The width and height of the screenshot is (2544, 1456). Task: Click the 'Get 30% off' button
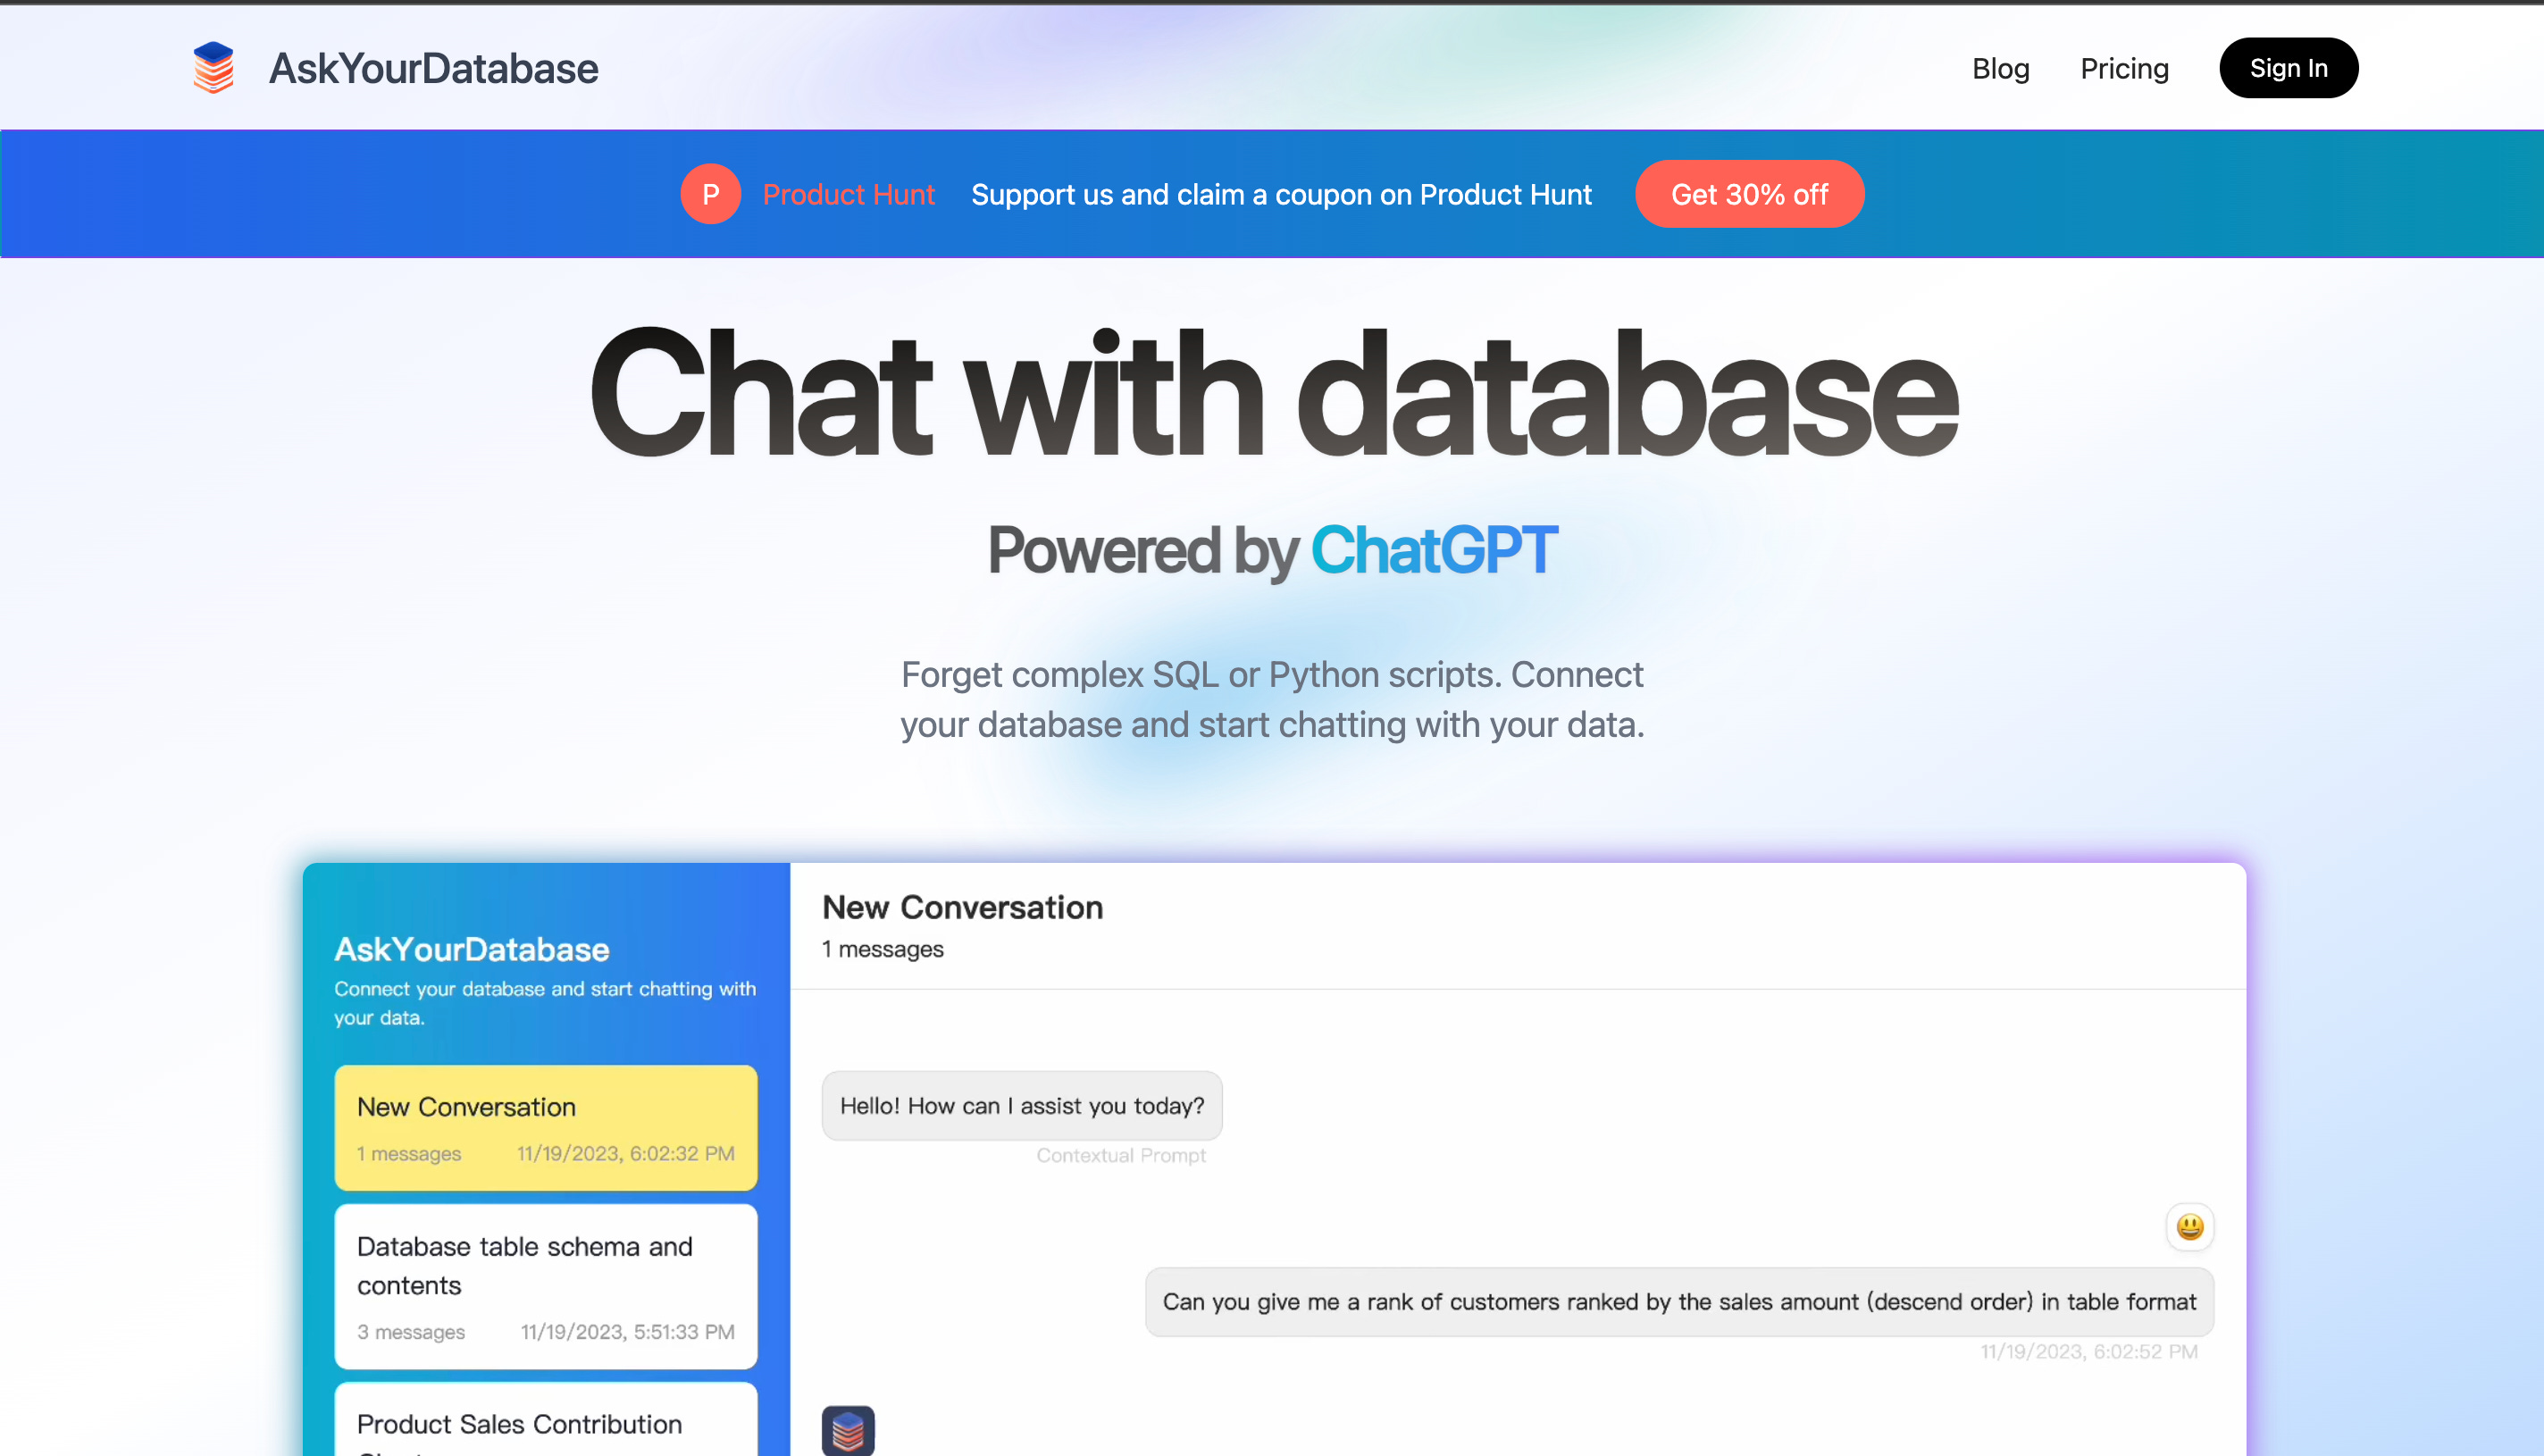tap(1749, 194)
